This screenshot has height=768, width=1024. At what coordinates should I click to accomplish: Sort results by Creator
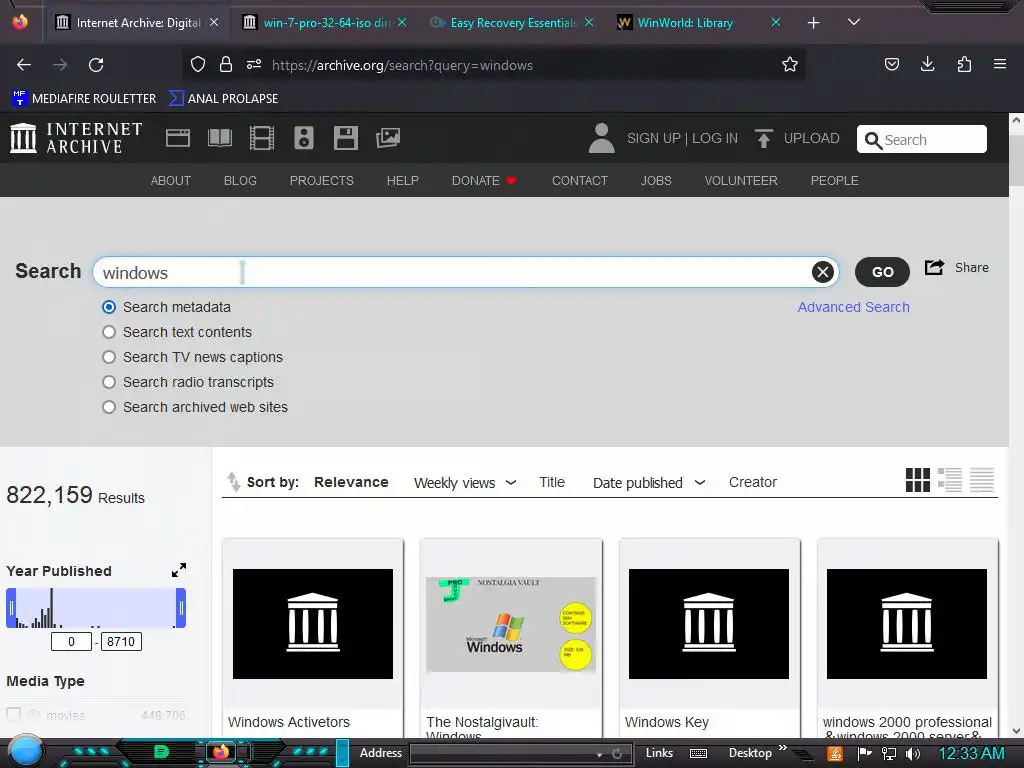pyautogui.click(x=752, y=482)
